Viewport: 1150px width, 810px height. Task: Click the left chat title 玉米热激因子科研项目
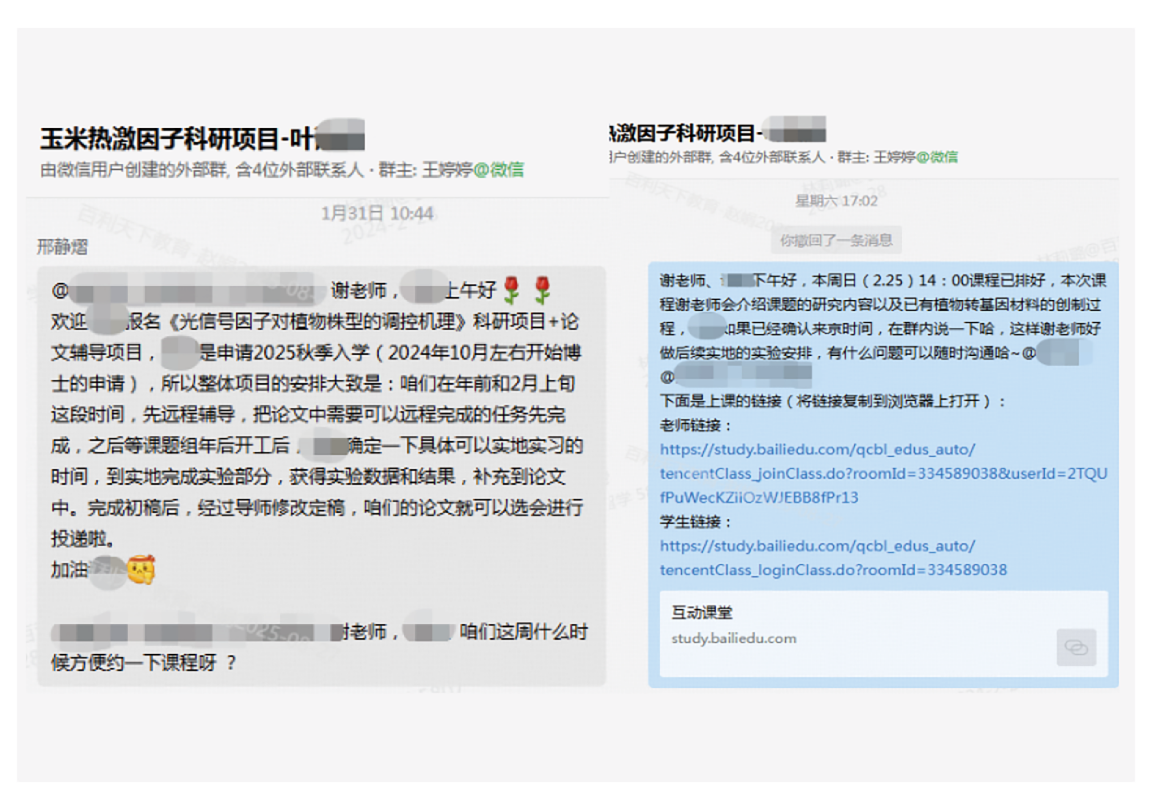point(170,137)
